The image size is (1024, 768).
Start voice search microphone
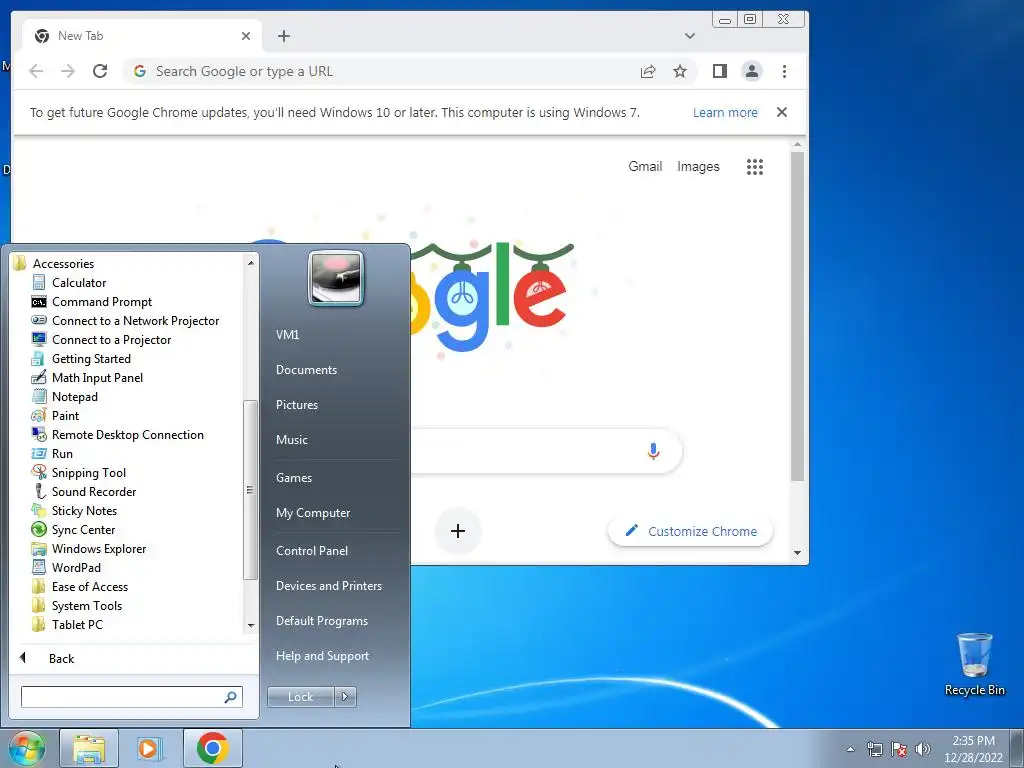tap(653, 451)
